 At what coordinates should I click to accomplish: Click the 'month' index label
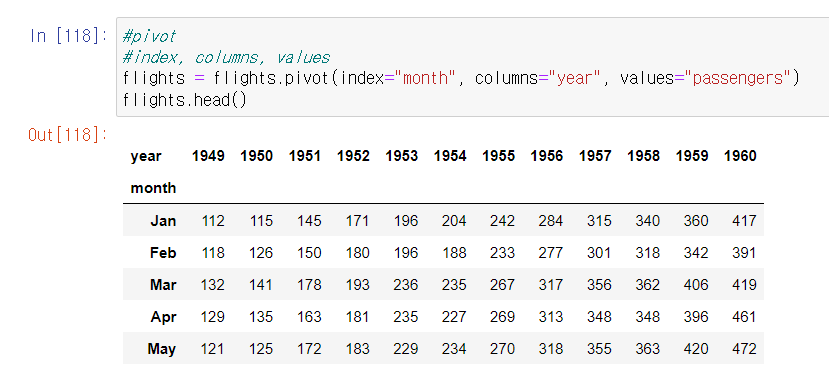click(153, 188)
